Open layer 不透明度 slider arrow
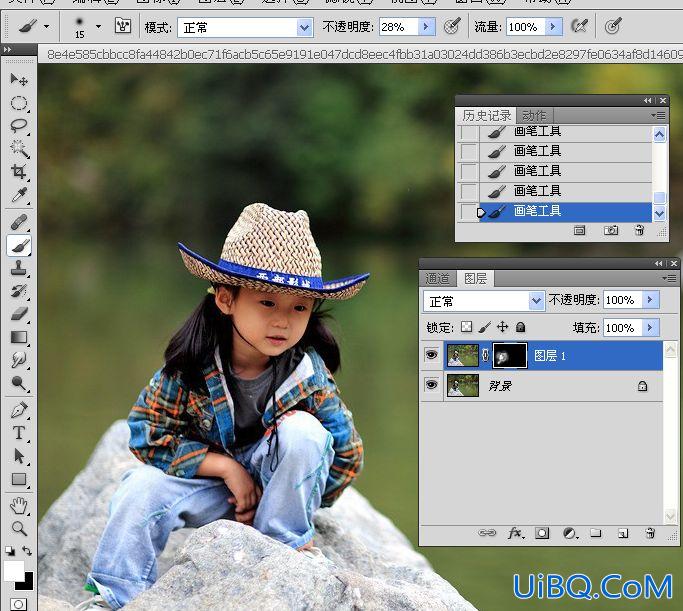The width and height of the screenshot is (683, 611). 650,300
